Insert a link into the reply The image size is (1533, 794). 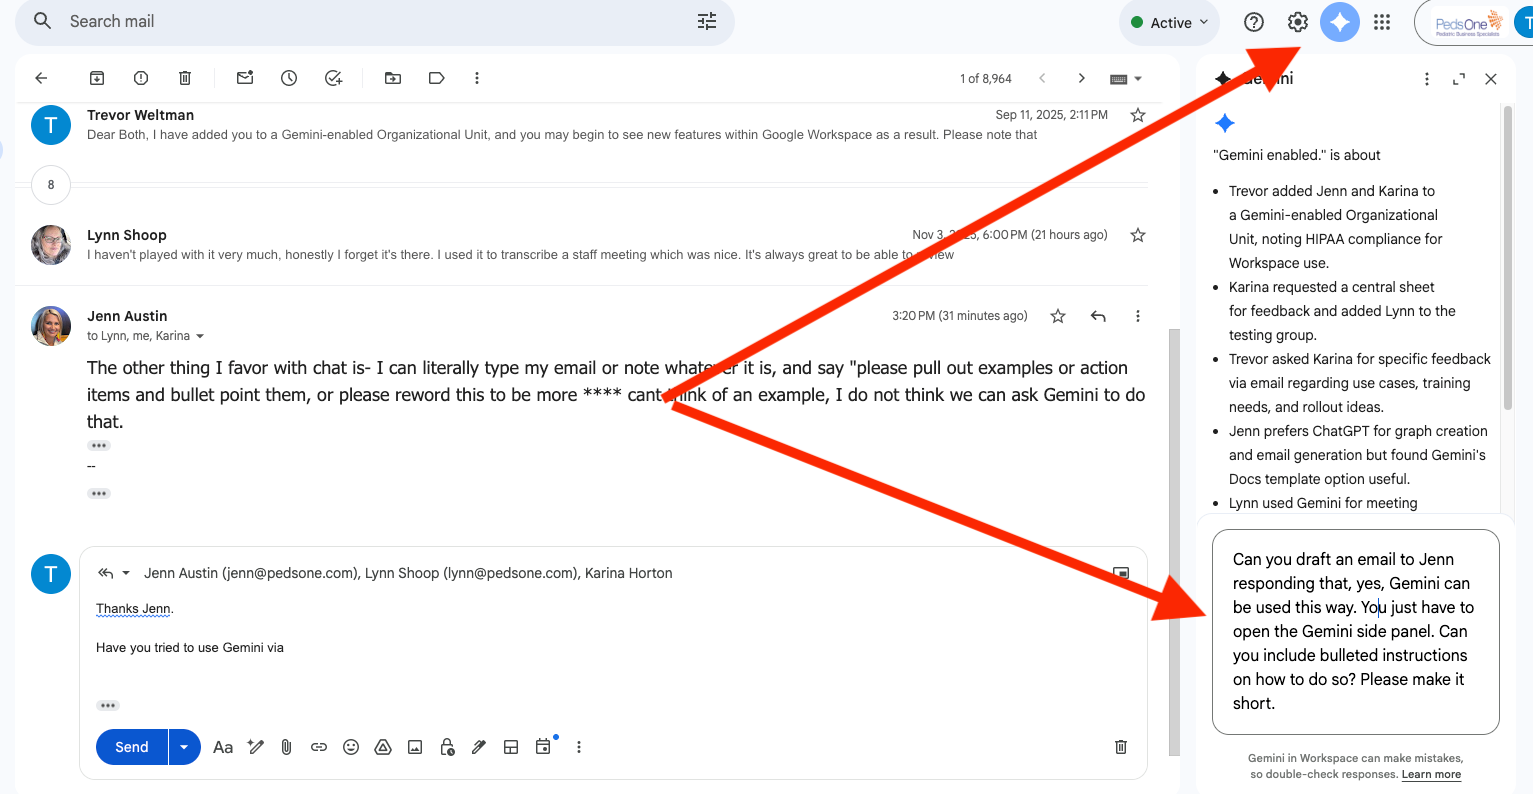(x=319, y=747)
